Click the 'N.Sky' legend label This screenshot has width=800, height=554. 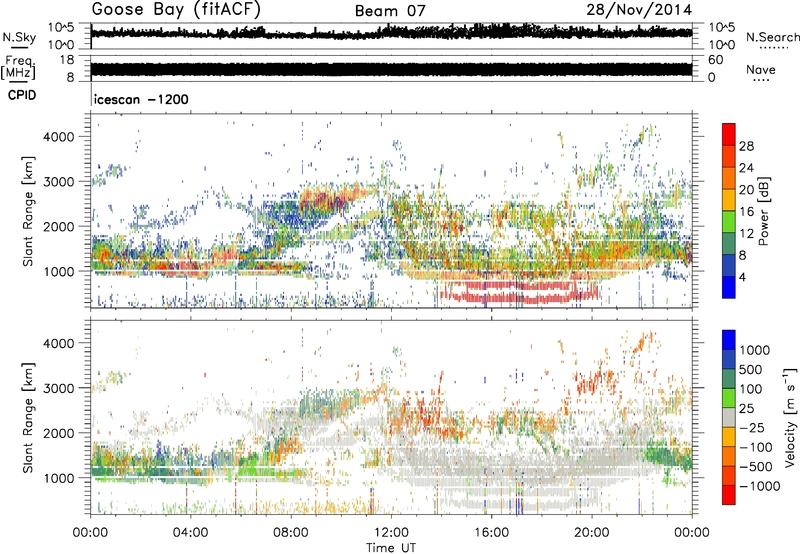(x=19, y=37)
